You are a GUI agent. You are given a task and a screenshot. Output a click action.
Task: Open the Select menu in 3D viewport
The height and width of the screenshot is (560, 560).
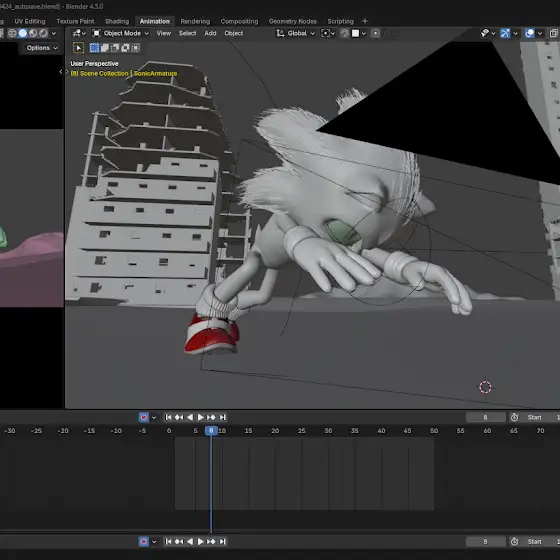click(188, 33)
